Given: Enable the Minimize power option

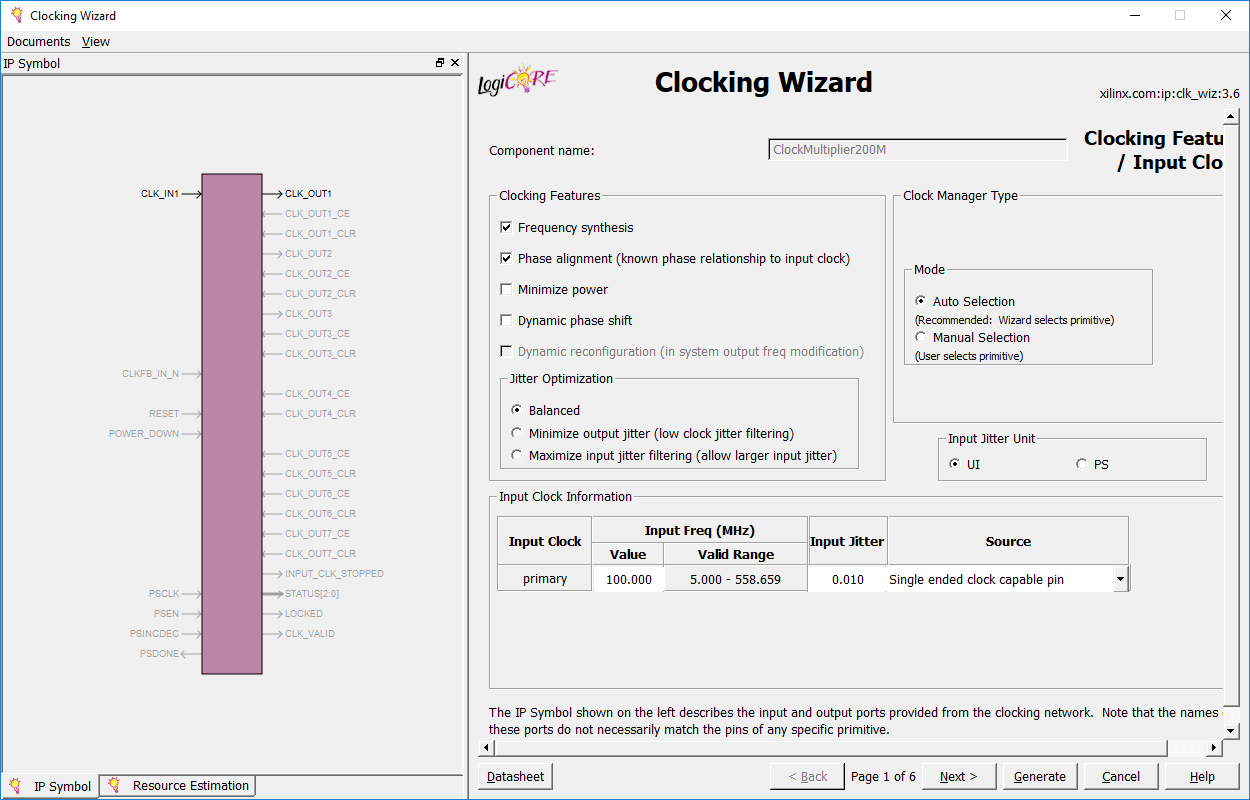Looking at the screenshot, I should point(506,289).
